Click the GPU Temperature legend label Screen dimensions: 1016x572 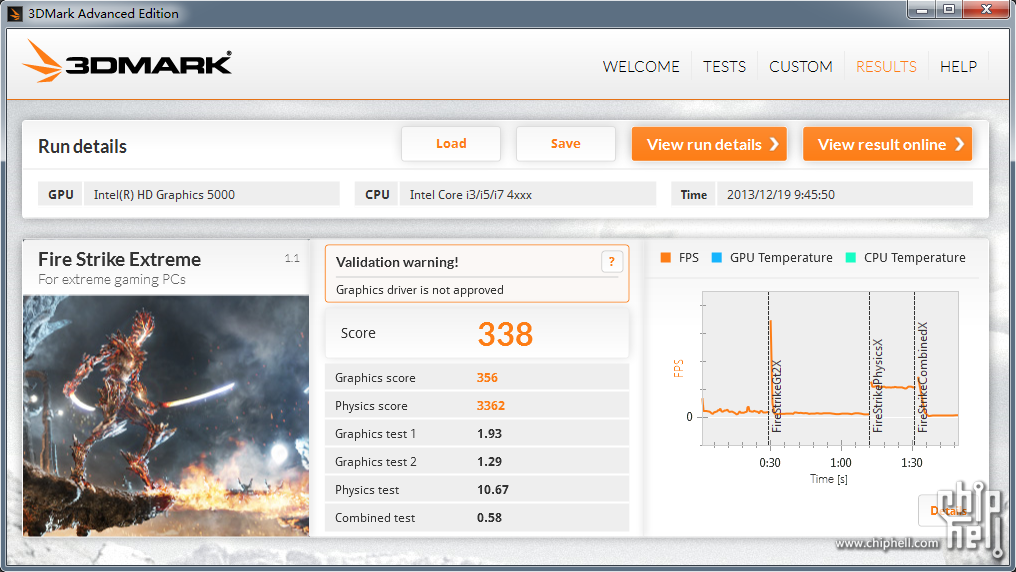[x=781, y=258]
